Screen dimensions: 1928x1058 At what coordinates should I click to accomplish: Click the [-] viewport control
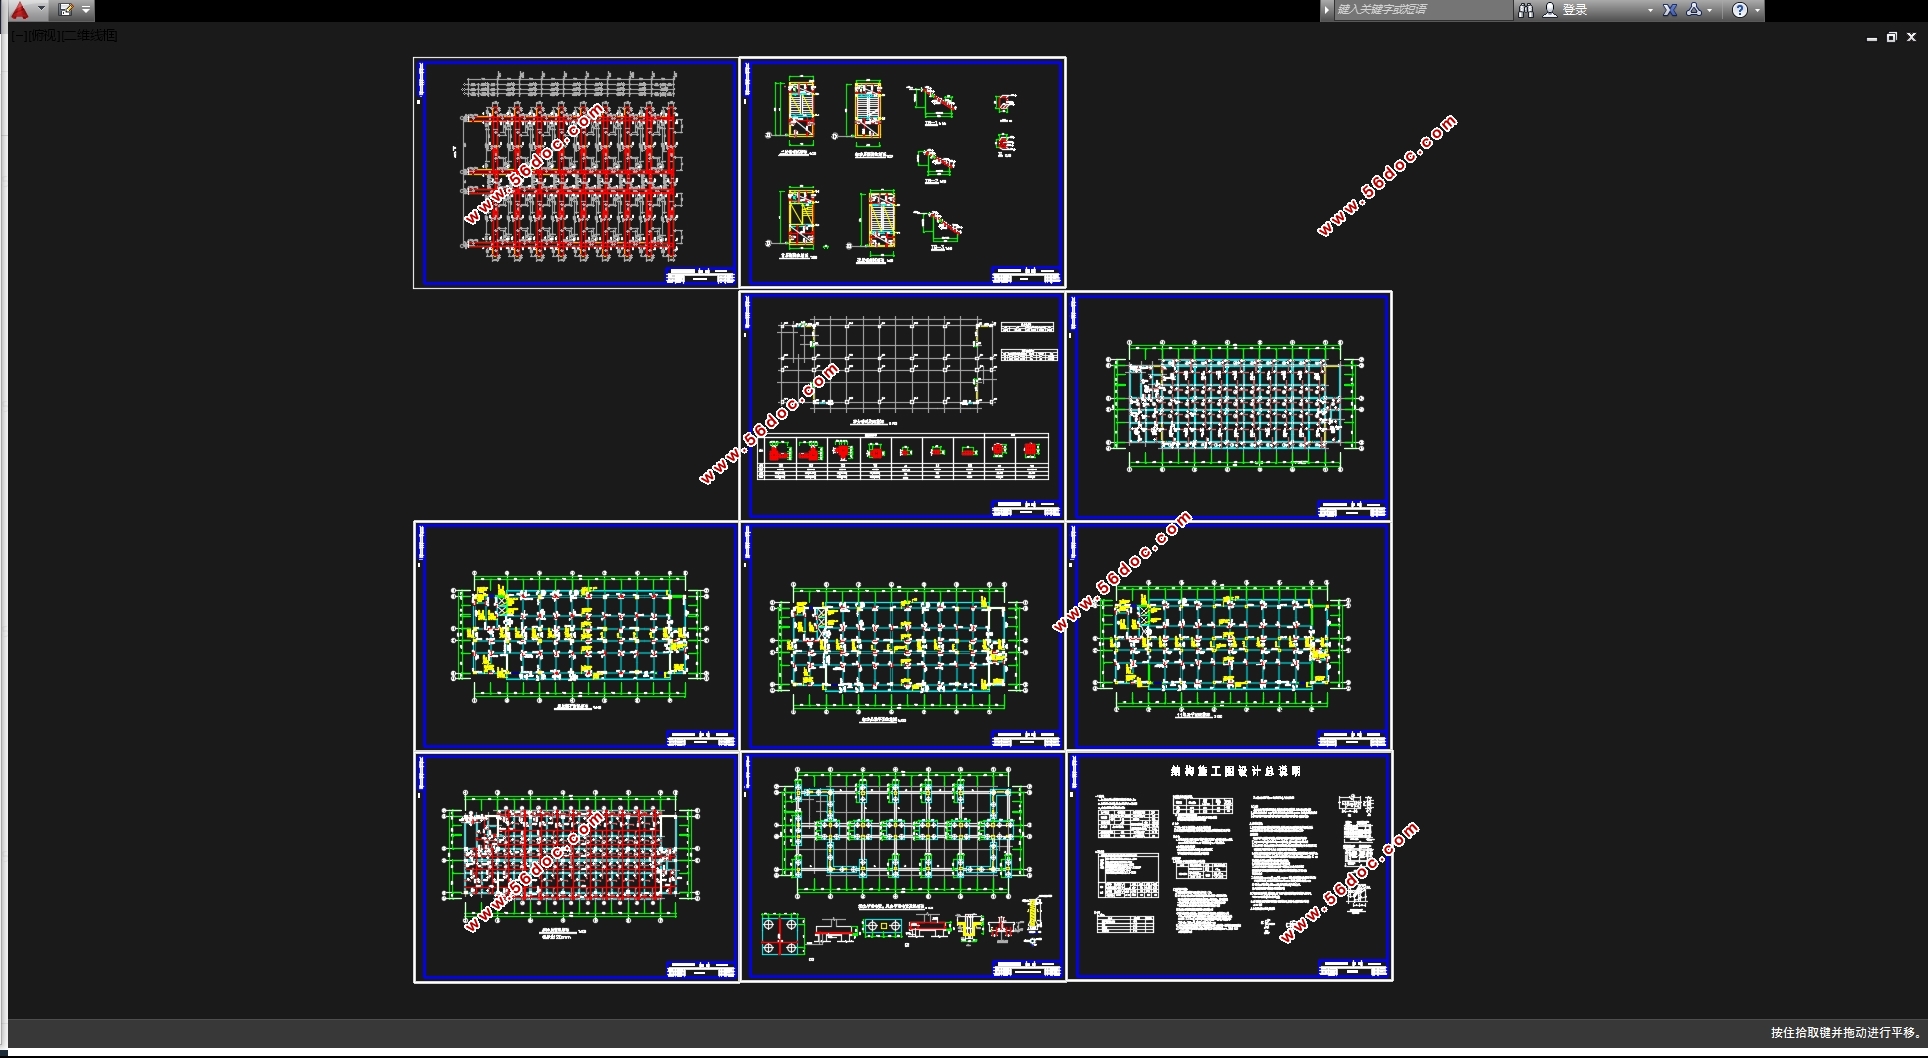point(20,35)
